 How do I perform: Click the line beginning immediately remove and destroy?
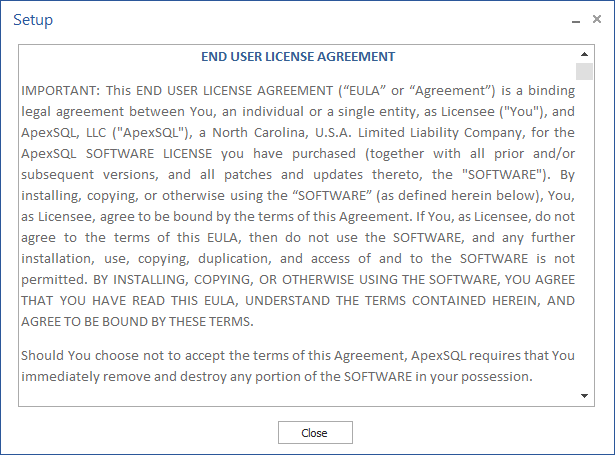tap(277, 377)
